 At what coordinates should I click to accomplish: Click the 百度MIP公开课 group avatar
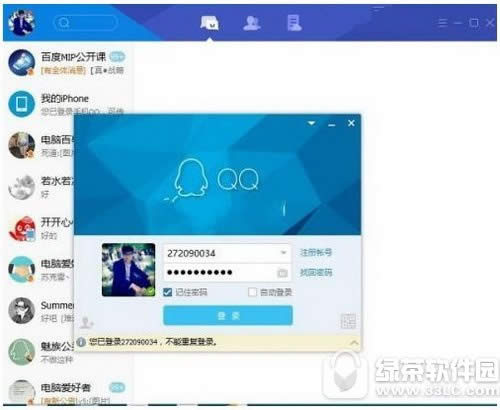(22, 62)
